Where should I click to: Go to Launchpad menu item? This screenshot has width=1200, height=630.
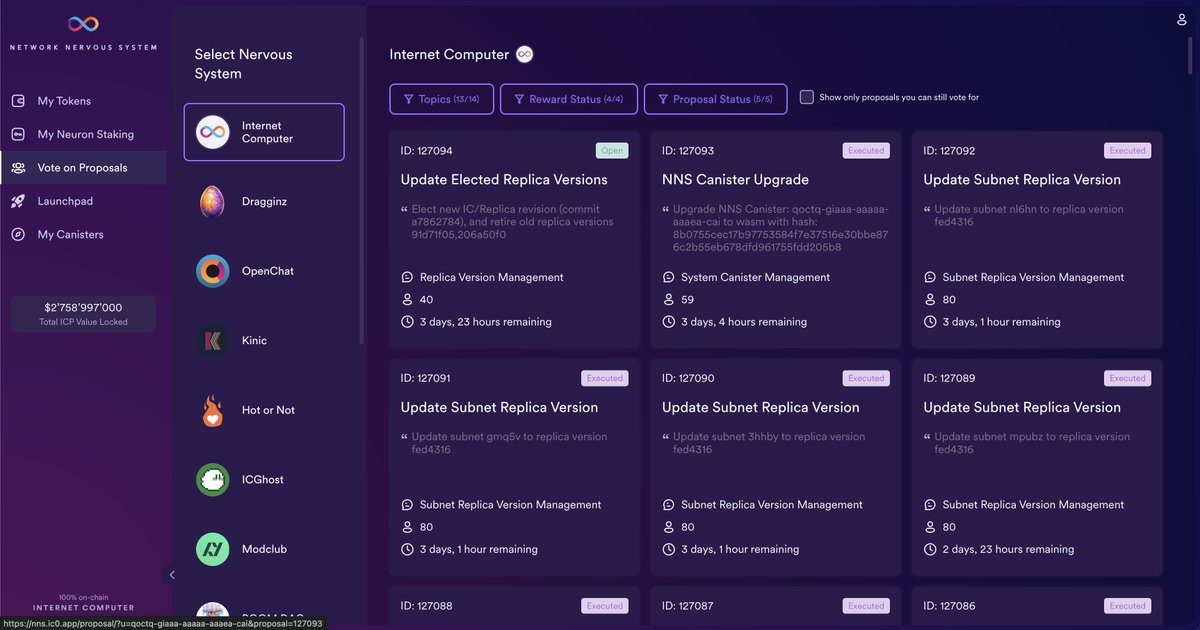83,201
